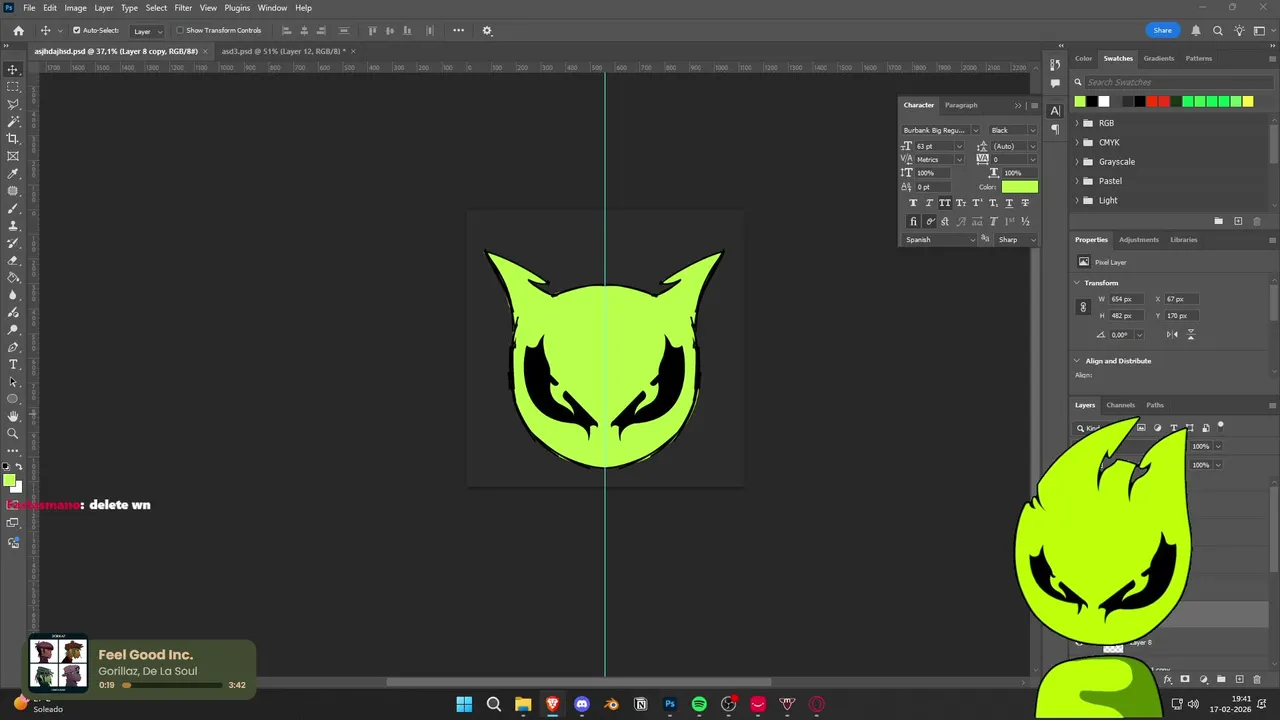Click the Character panel text color swatch
Screen dimensions: 1280x720
tap(1019, 187)
